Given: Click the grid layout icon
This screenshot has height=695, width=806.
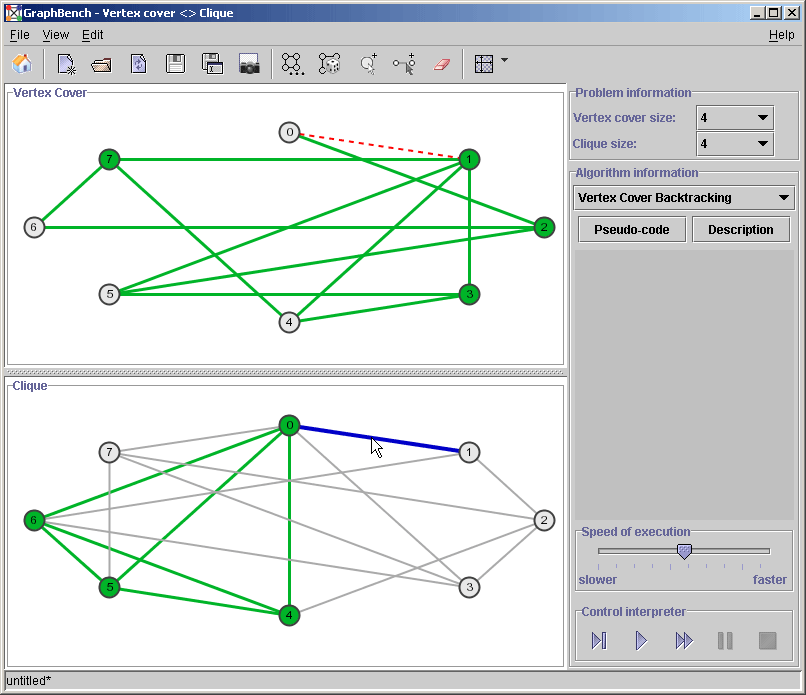Looking at the screenshot, I should pyautogui.click(x=484, y=64).
